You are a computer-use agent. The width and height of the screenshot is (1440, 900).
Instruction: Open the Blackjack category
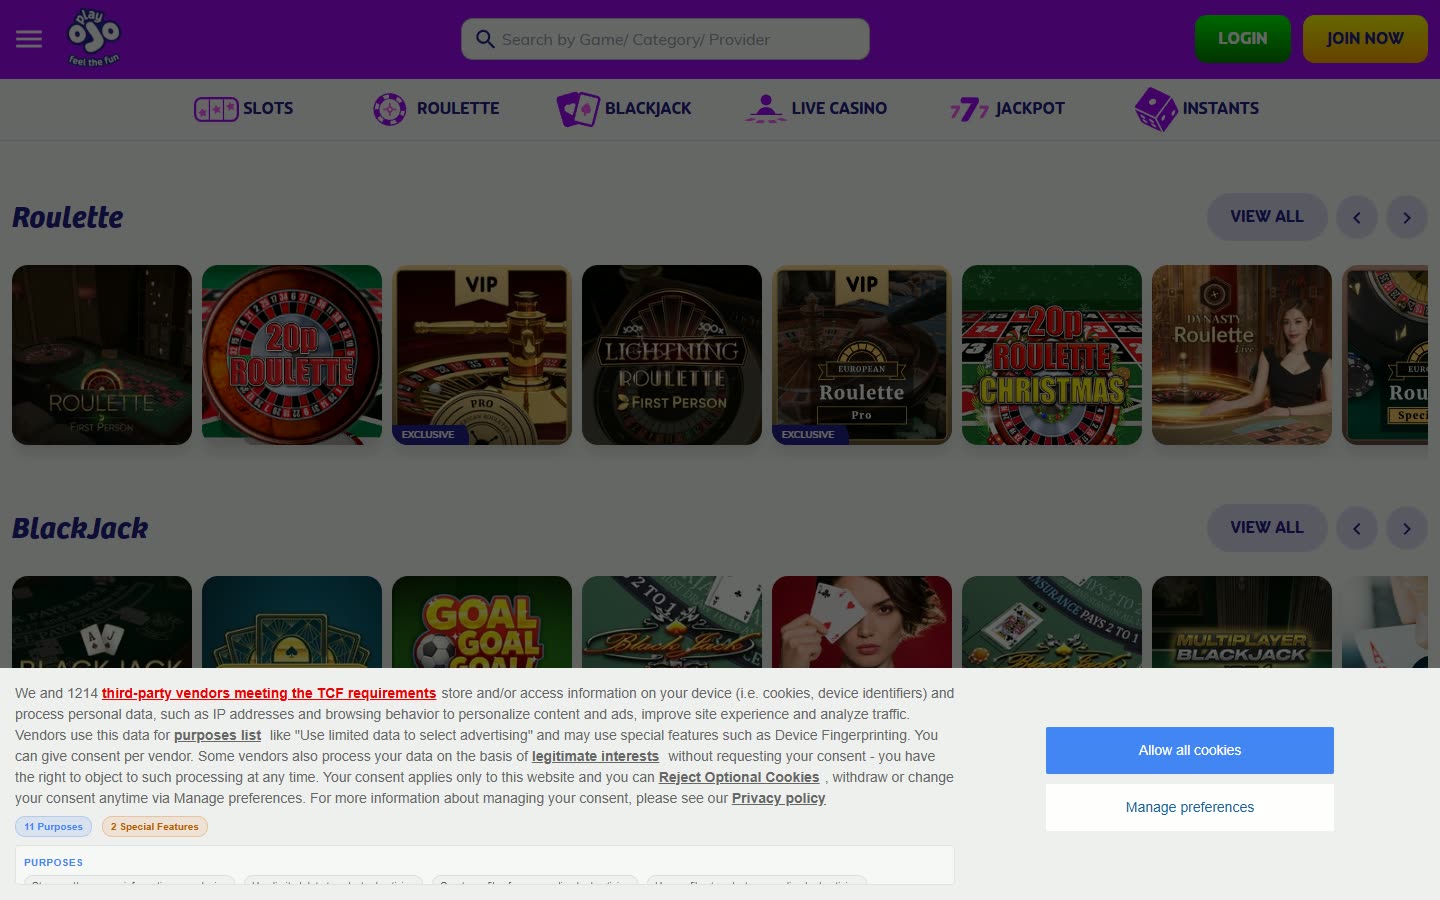pyautogui.click(x=624, y=108)
